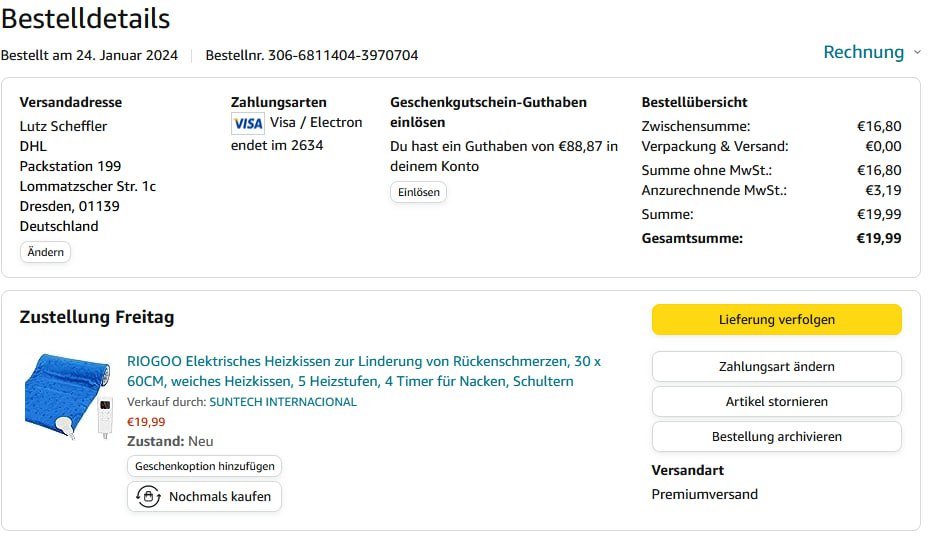Track shipment via Lieferung verfolgen
Image resolution: width=930 pixels, height=541 pixels.
[x=776, y=320]
